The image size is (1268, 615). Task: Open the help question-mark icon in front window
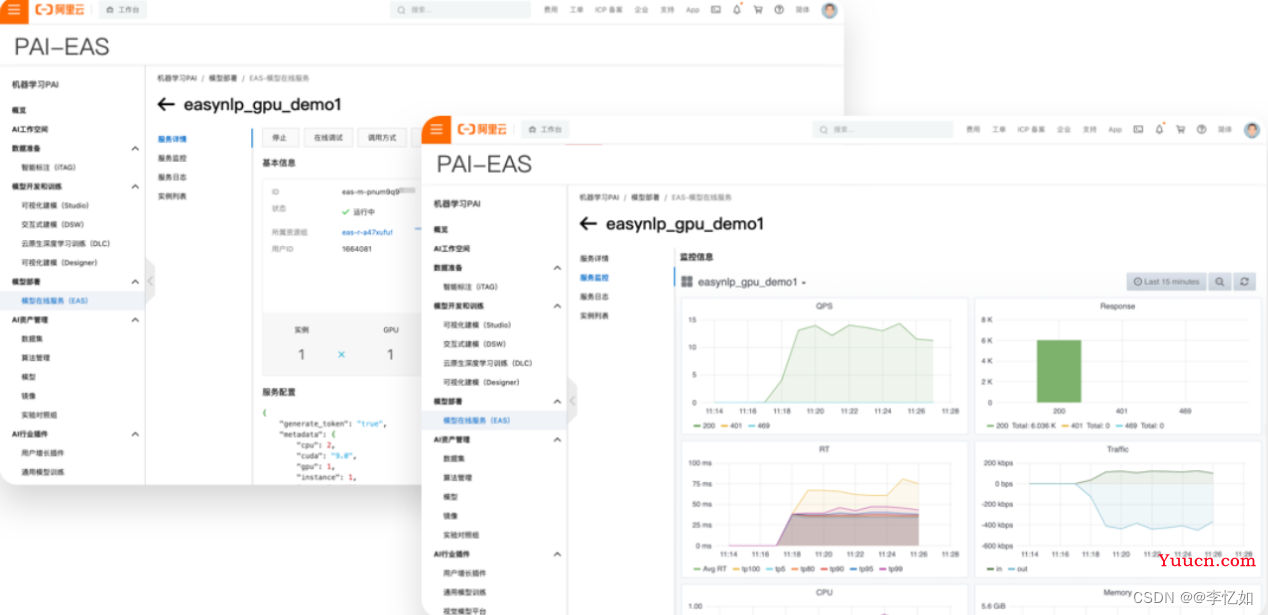tap(1201, 129)
